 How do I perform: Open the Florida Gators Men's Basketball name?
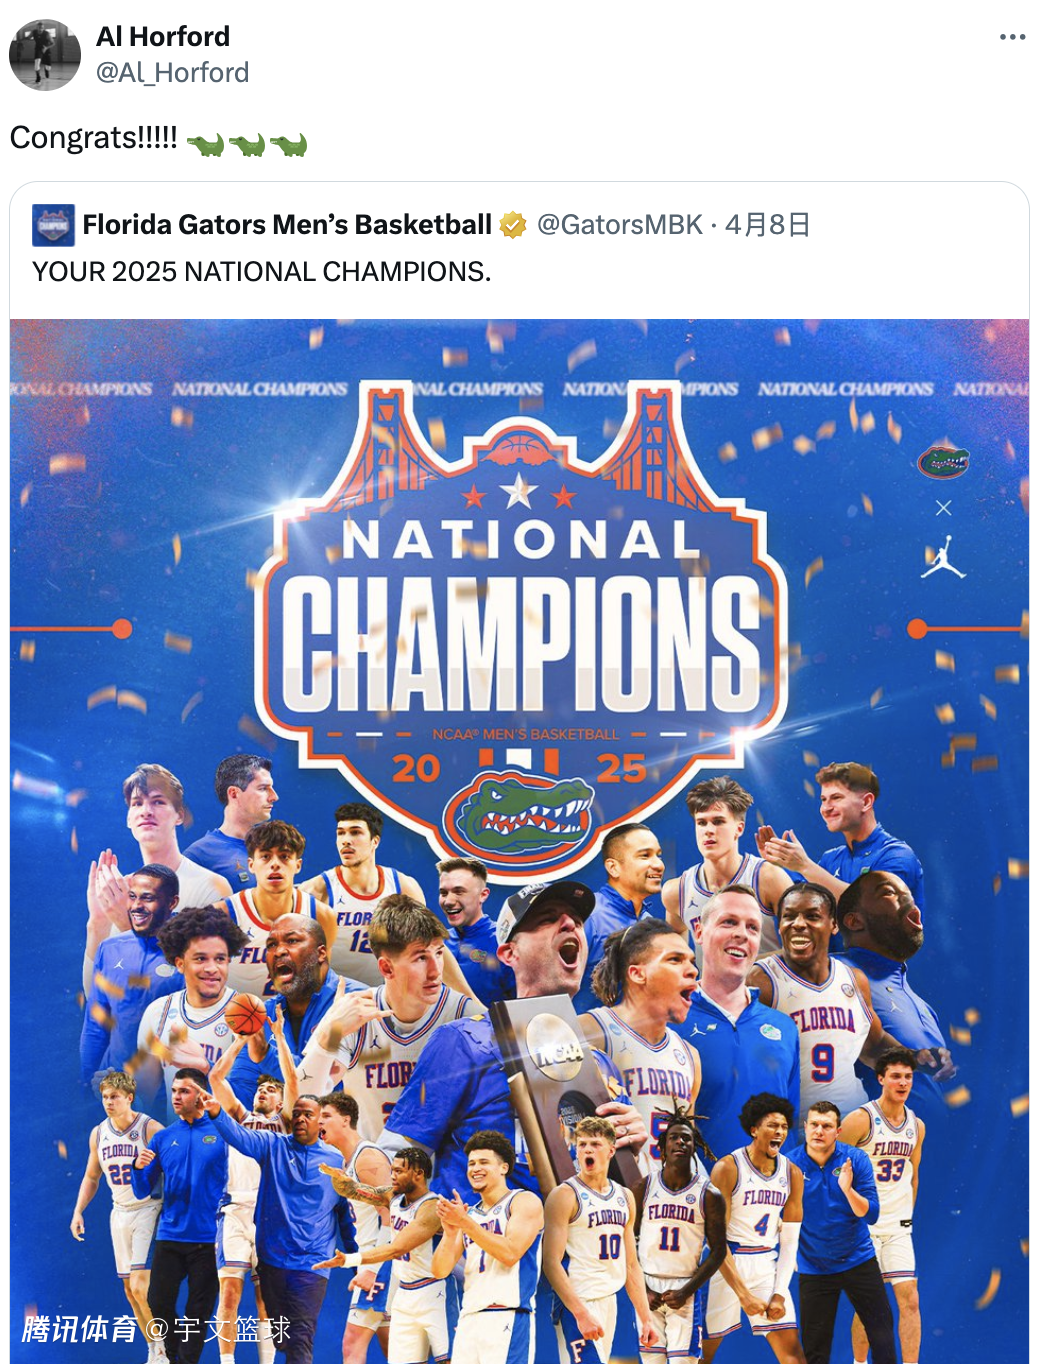tap(287, 225)
